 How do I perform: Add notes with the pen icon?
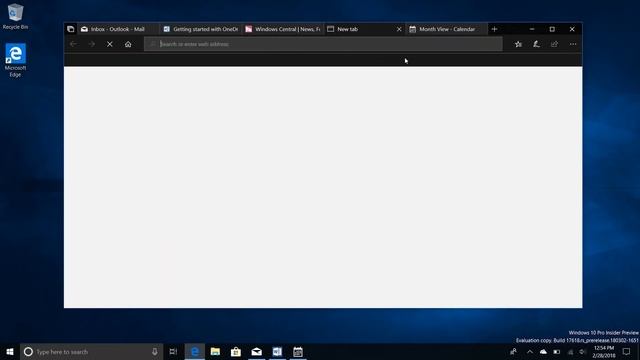[x=536, y=44]
